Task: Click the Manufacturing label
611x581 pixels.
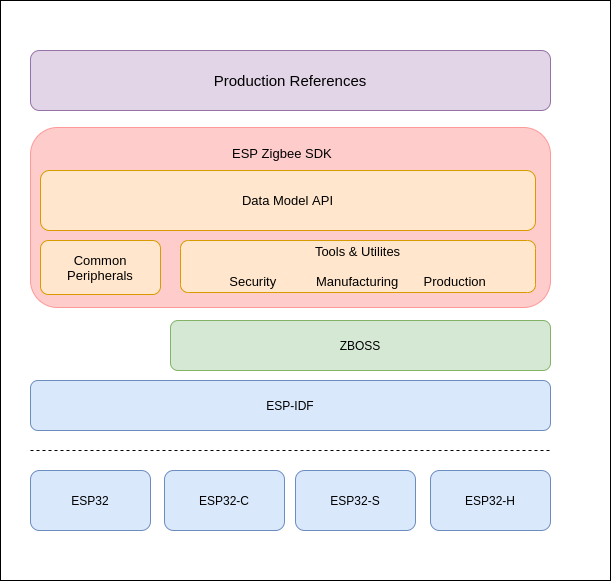Action: [357, 282]
